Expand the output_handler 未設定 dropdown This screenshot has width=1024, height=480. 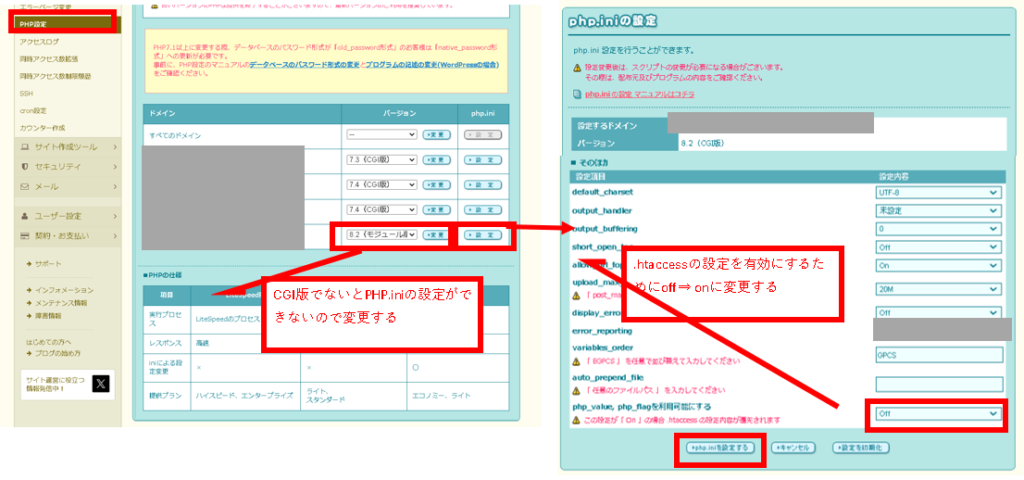(937, 211)
